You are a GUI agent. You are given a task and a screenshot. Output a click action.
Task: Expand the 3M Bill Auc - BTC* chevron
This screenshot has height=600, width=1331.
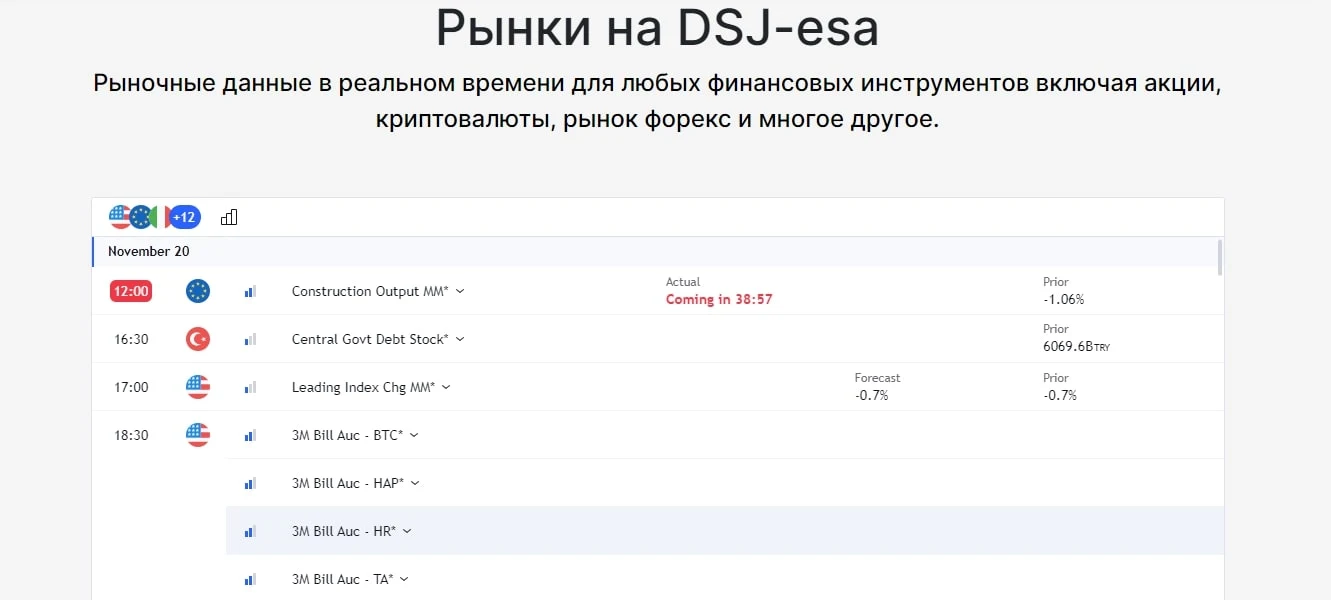pyautogui.click(x=414, y=436)
